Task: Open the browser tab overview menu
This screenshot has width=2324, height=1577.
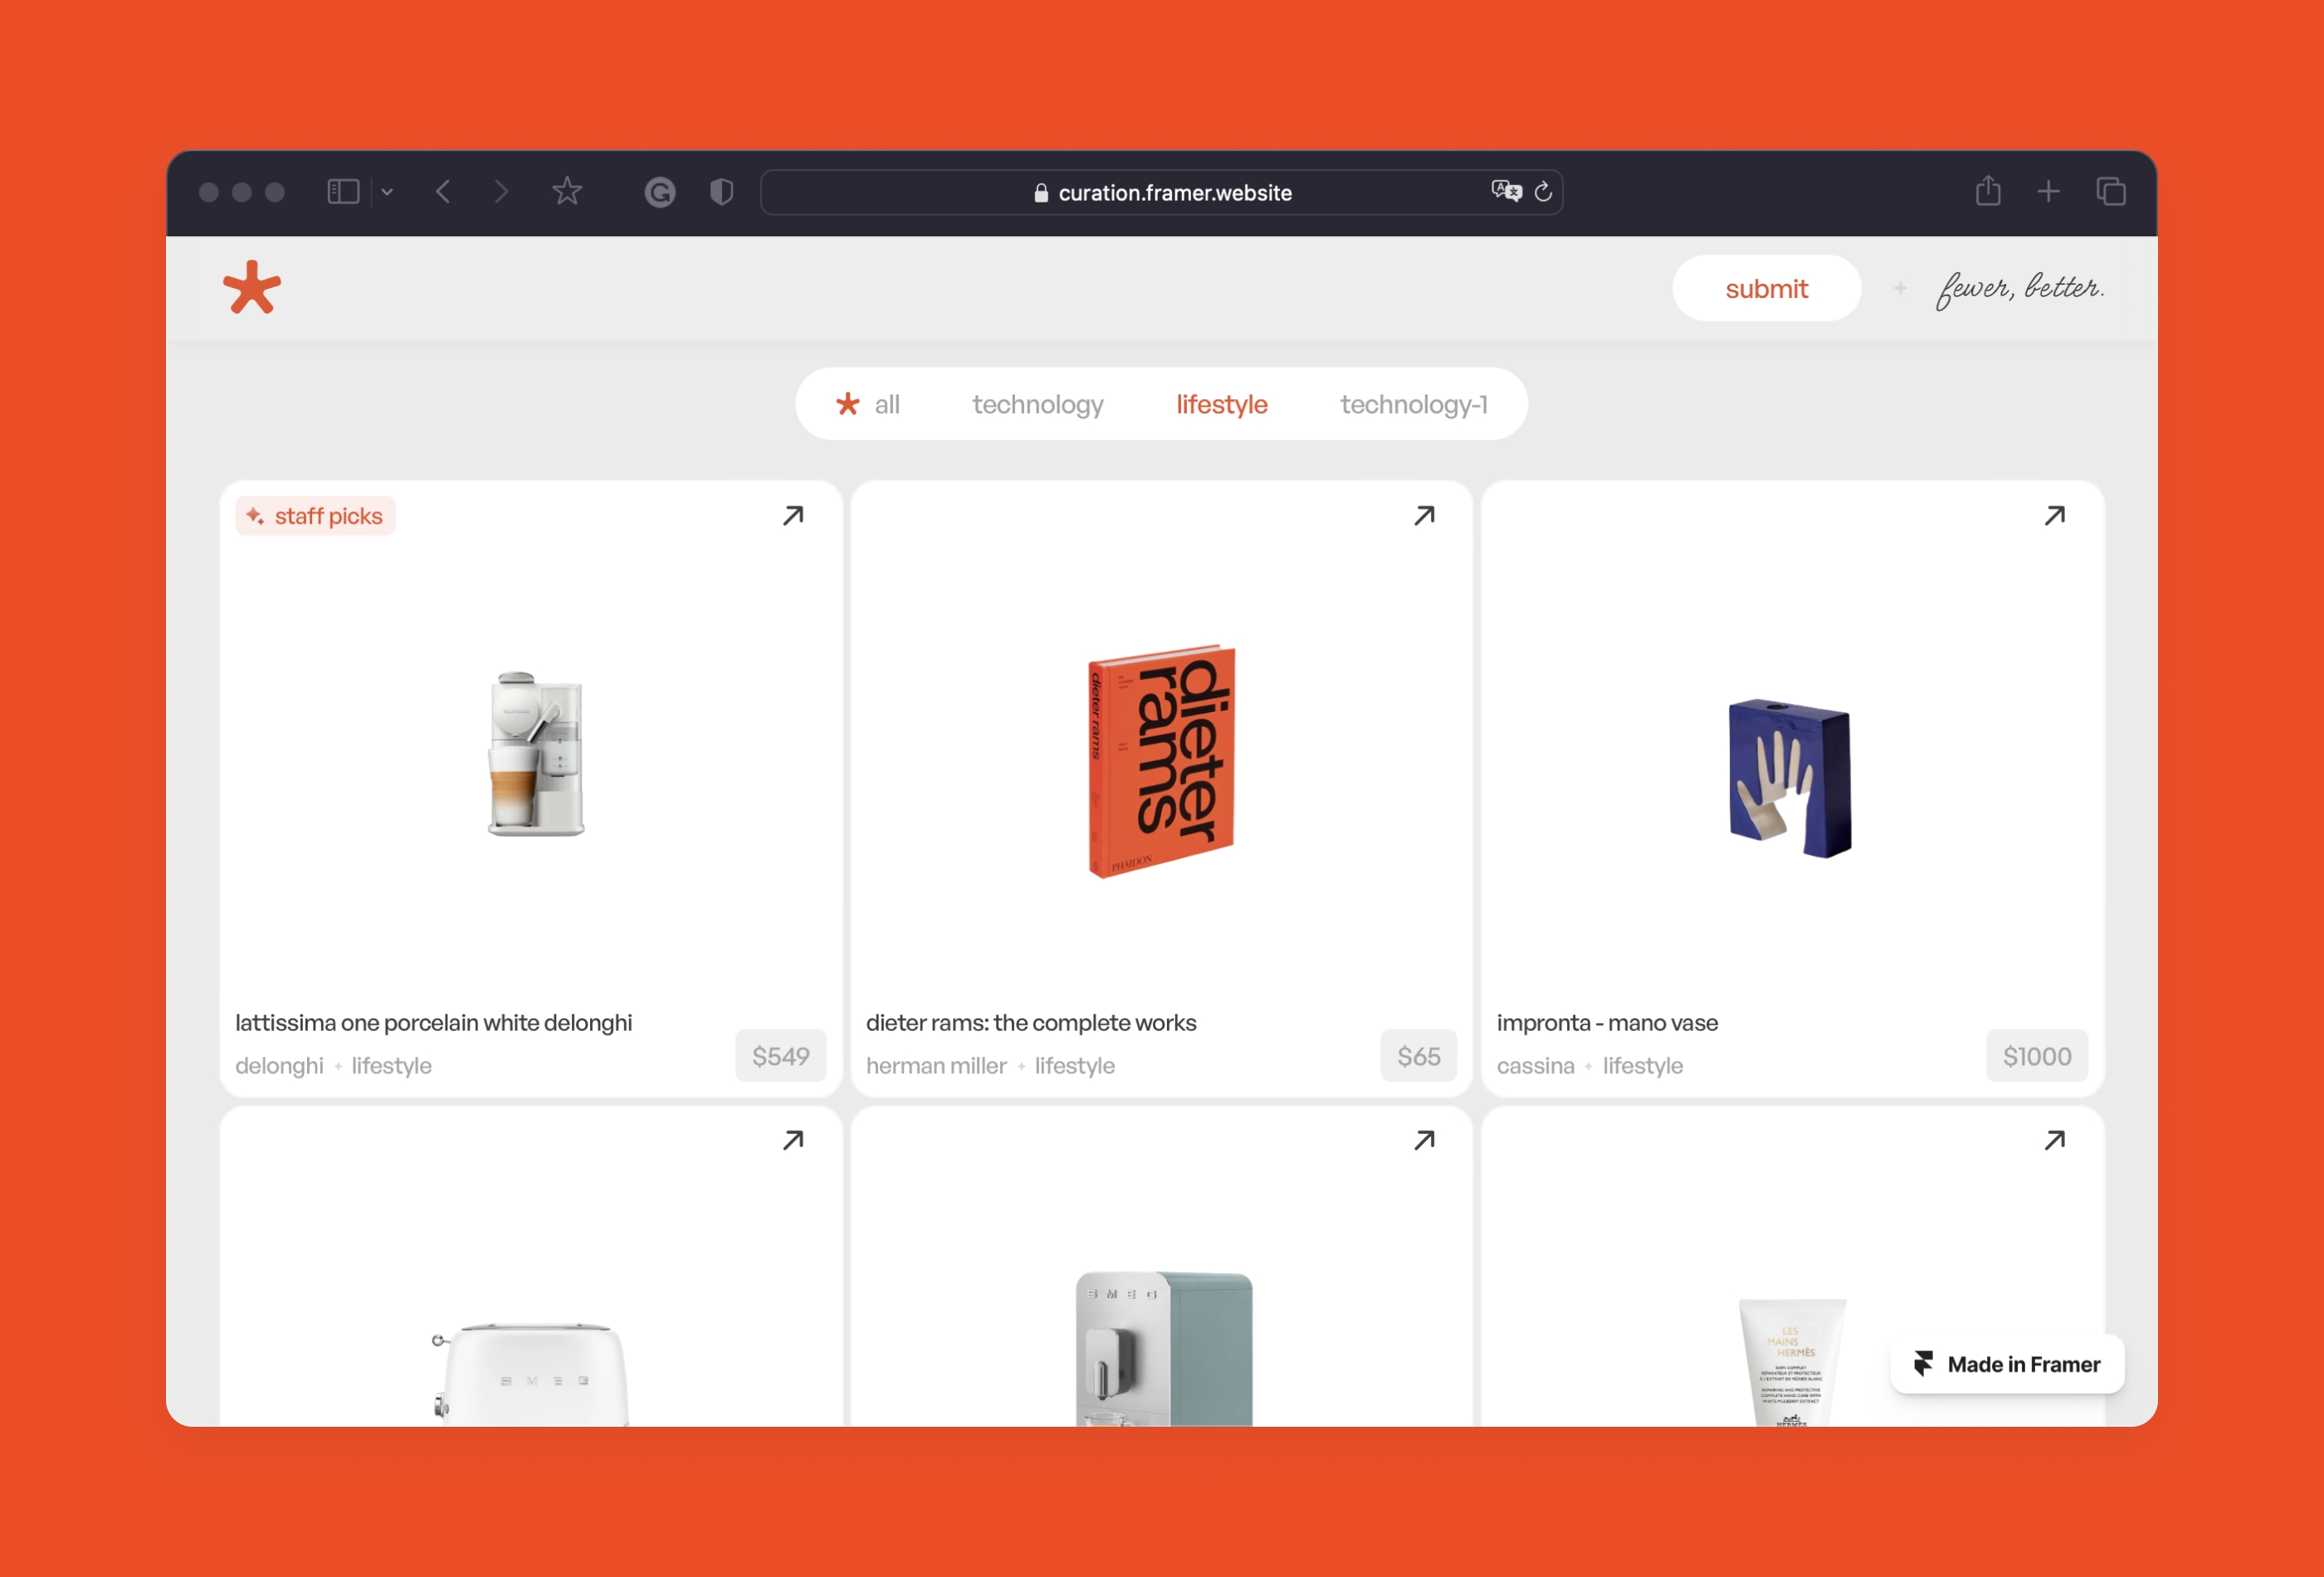Action: 2112,192
